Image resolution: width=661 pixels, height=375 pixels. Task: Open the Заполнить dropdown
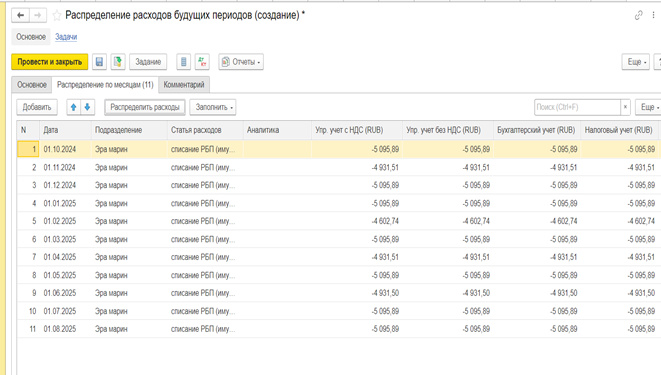click(x=213, y=107)
